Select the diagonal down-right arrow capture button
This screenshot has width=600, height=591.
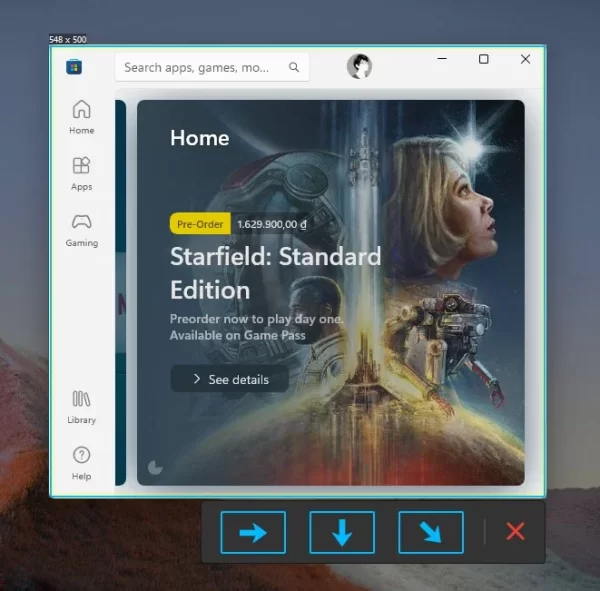coord(431,532)
